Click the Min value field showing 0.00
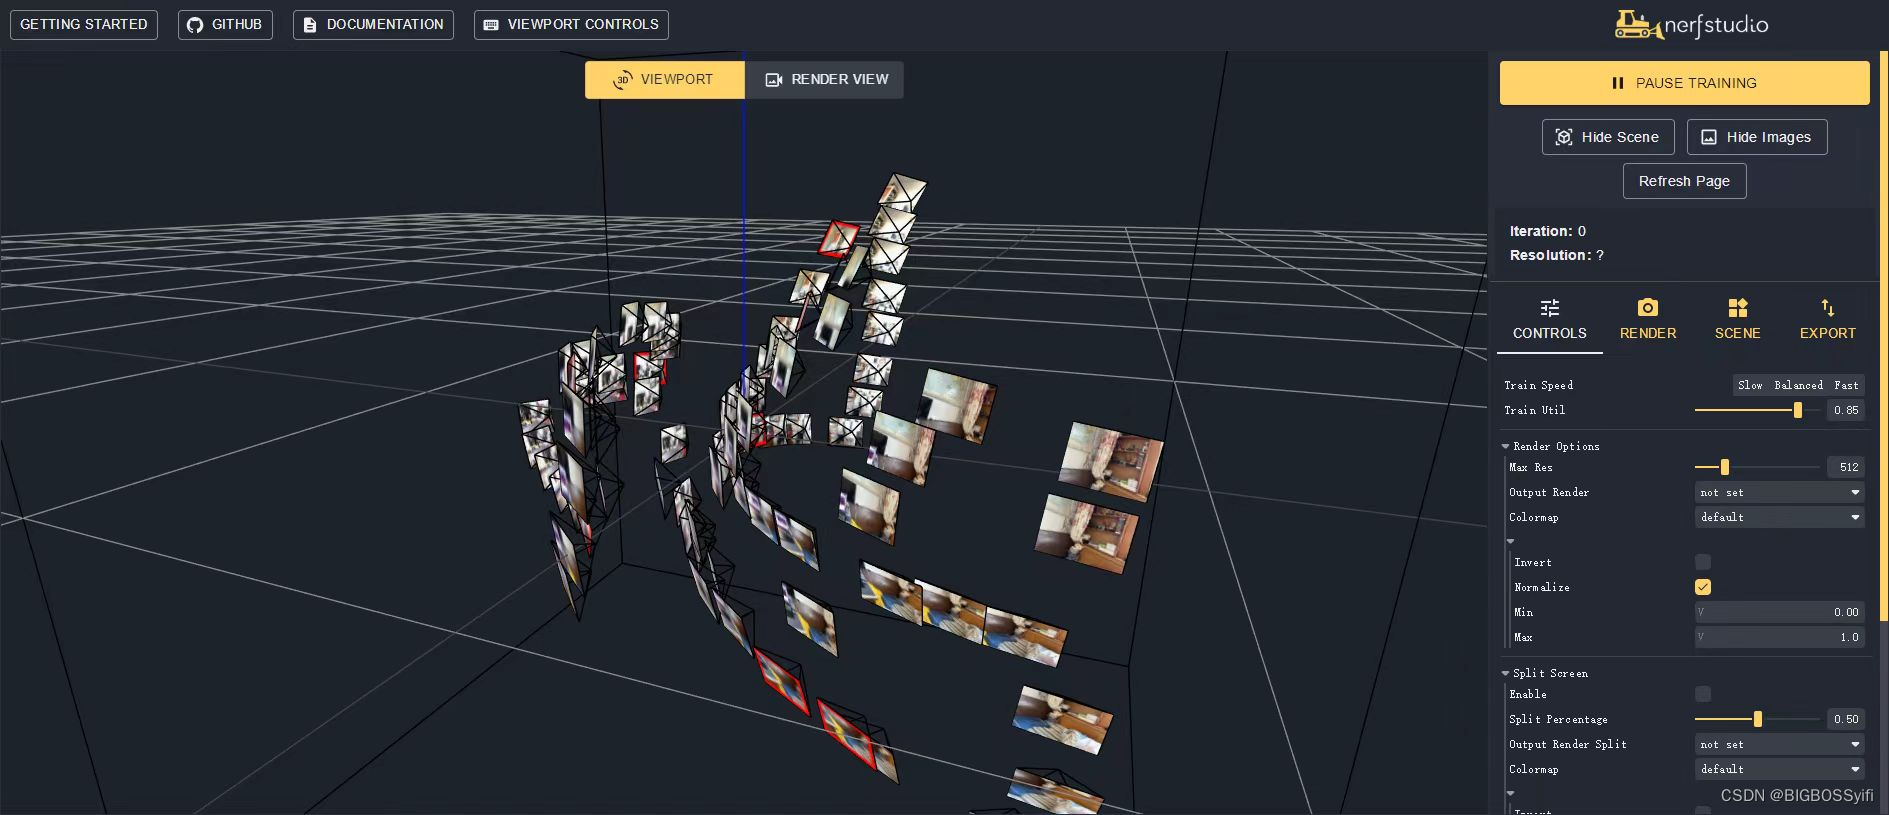The height and width of the screenshot is (815, 1889). click(x=1780, y=612)
